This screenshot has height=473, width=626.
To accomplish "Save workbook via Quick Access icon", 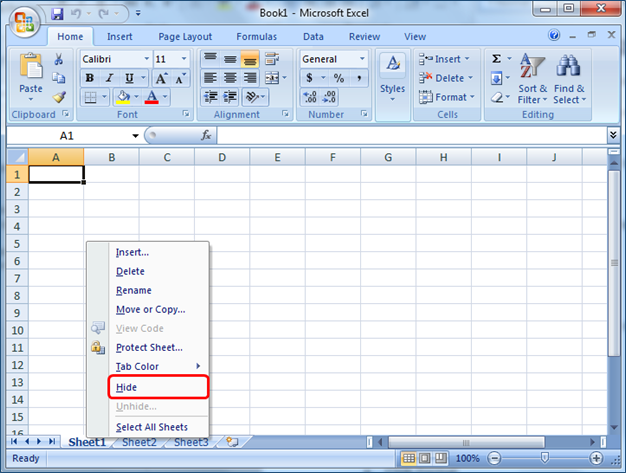I will (x=57, y=14).
